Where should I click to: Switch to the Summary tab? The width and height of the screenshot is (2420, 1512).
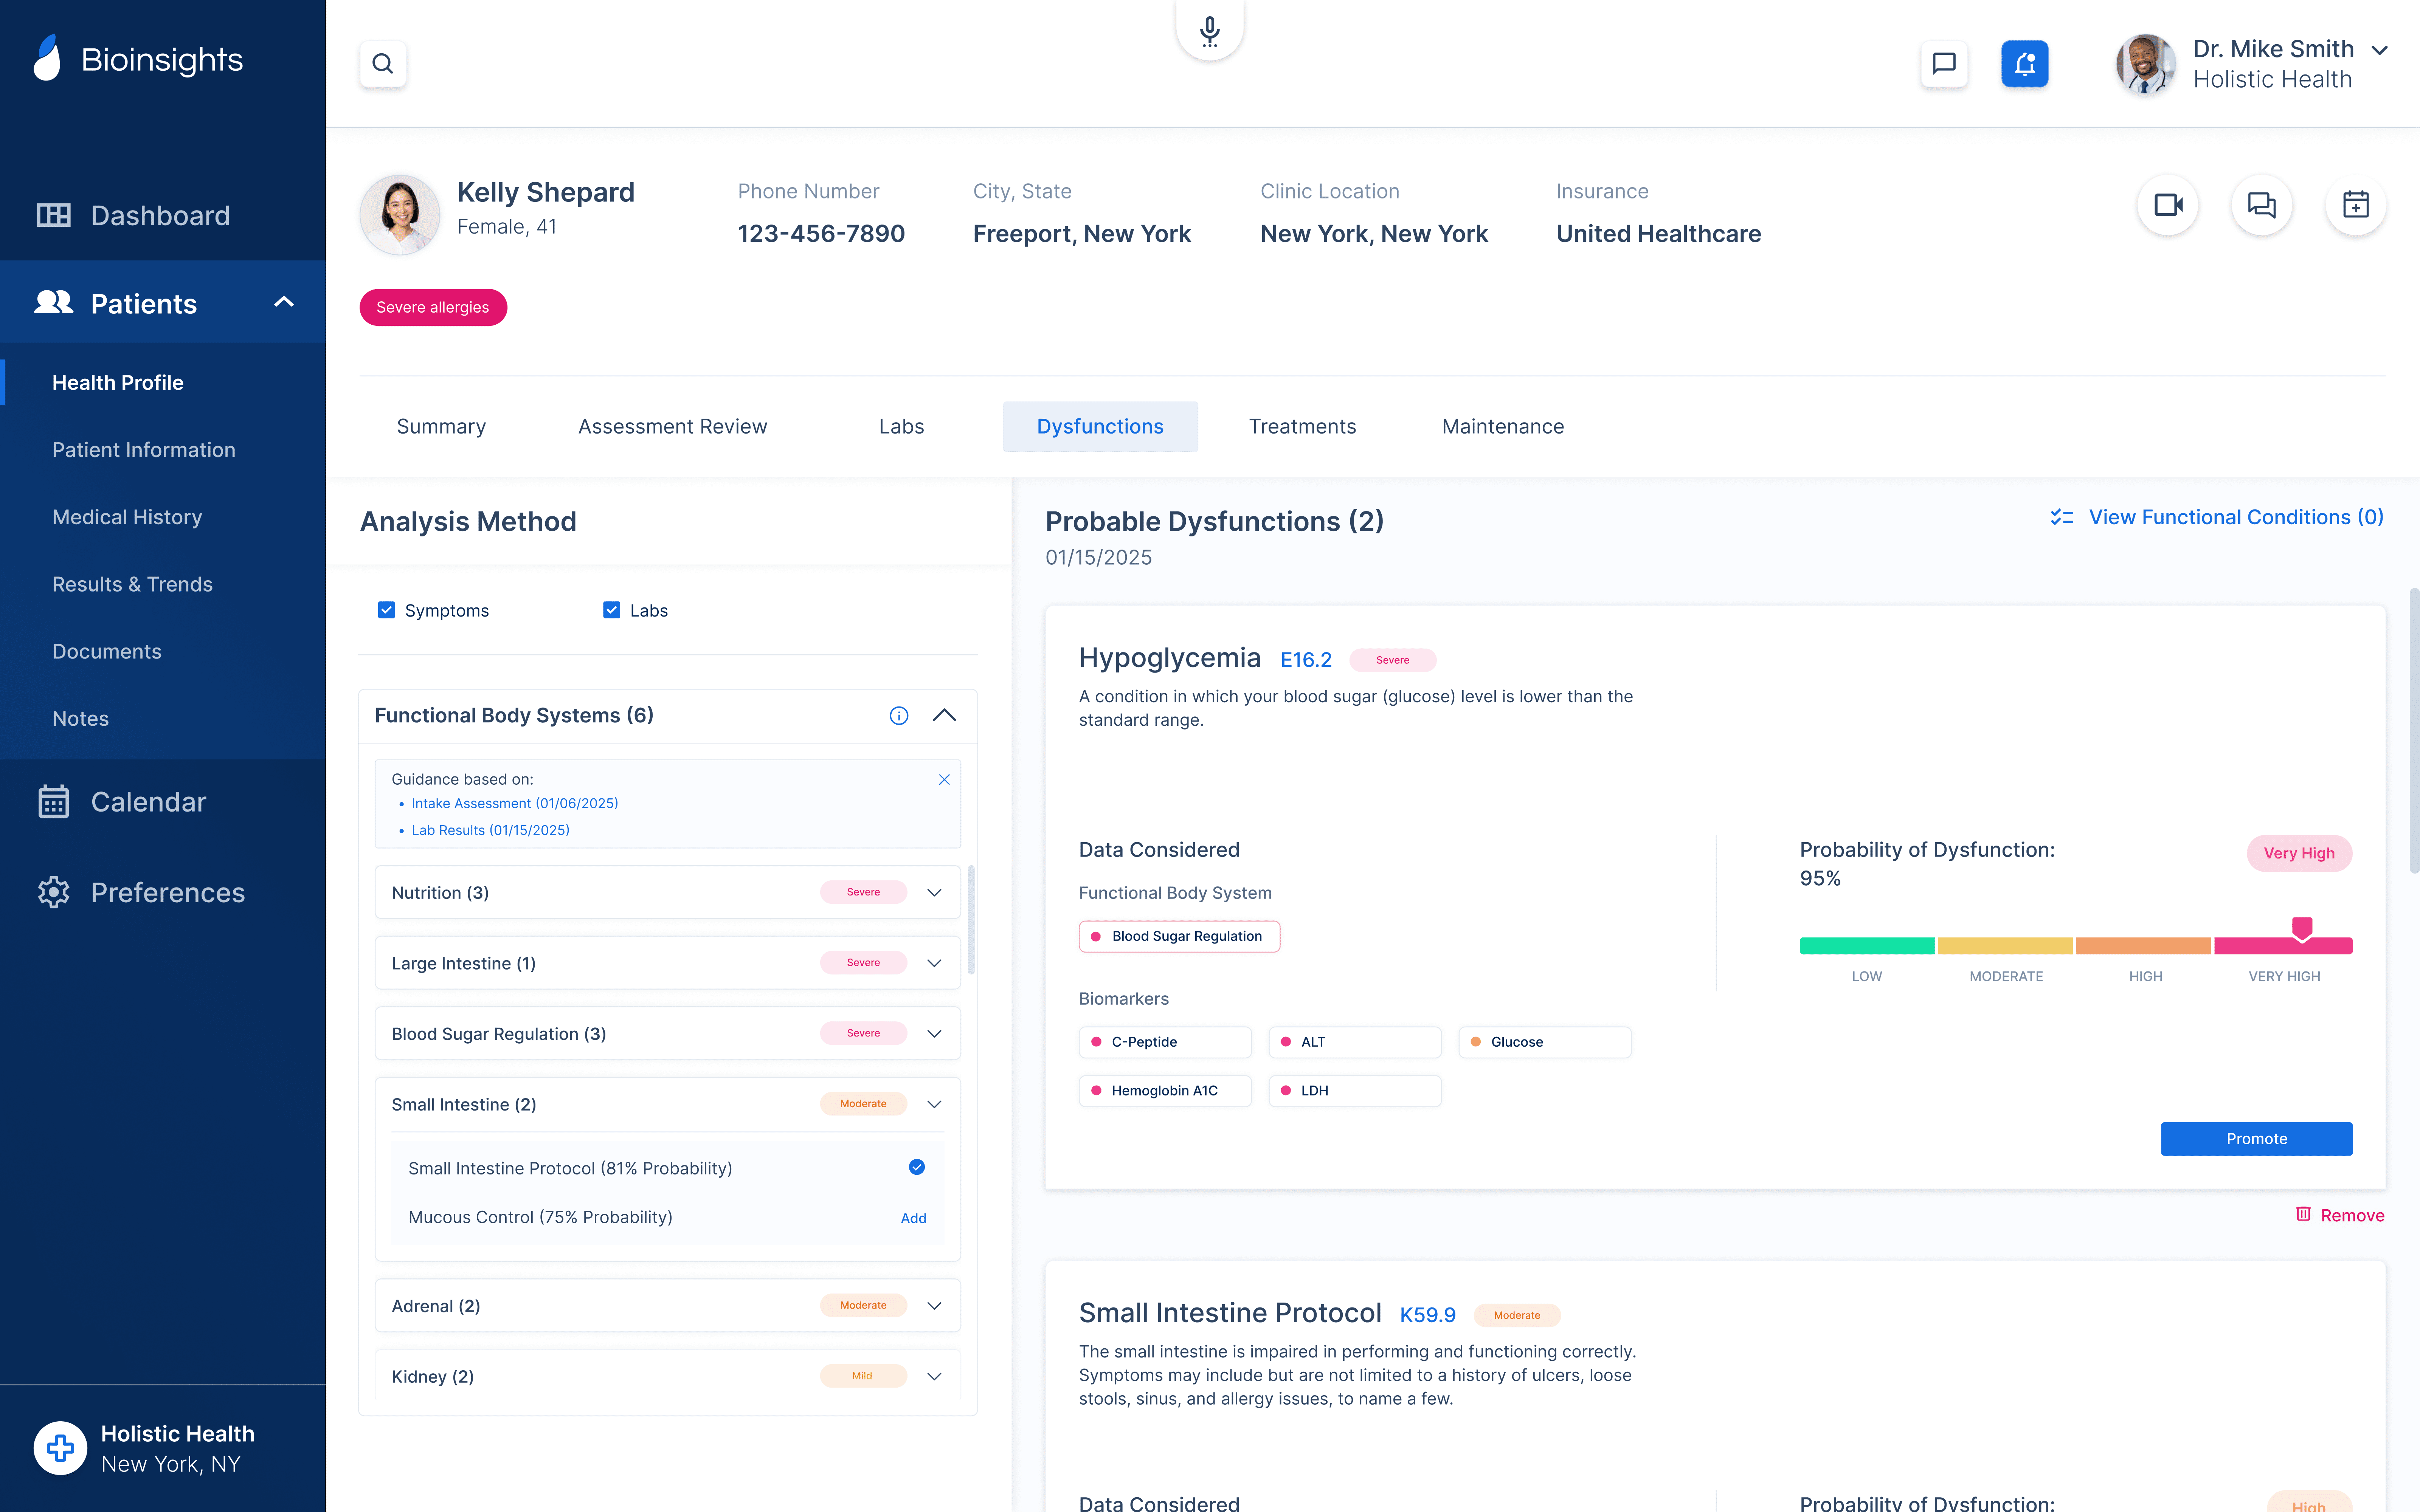(x=441, y=427)
